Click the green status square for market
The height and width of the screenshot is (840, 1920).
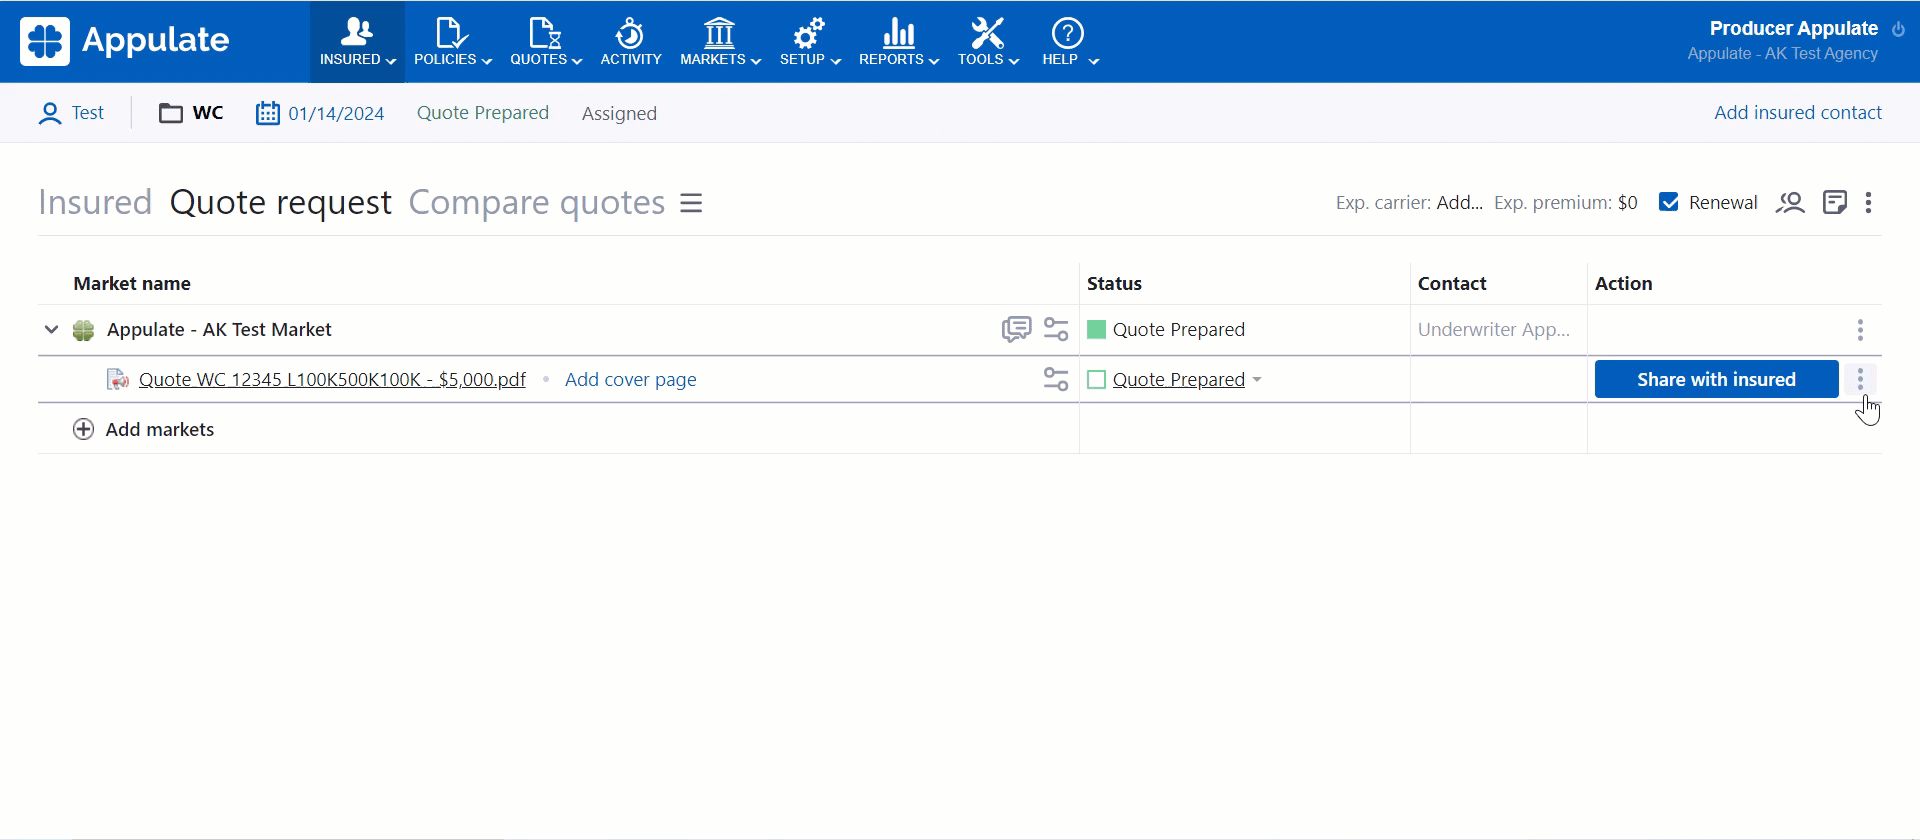(x=1096, y=330)
